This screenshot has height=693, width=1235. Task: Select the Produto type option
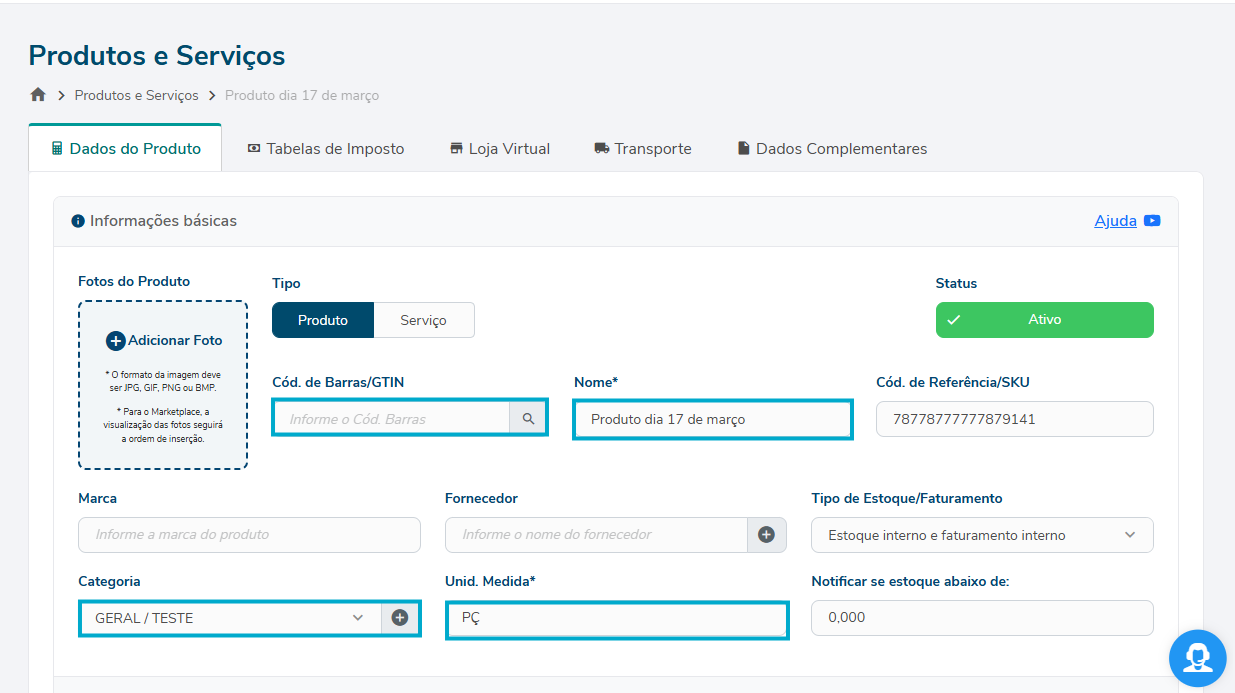pyautogui.click(x=322, y=320)
